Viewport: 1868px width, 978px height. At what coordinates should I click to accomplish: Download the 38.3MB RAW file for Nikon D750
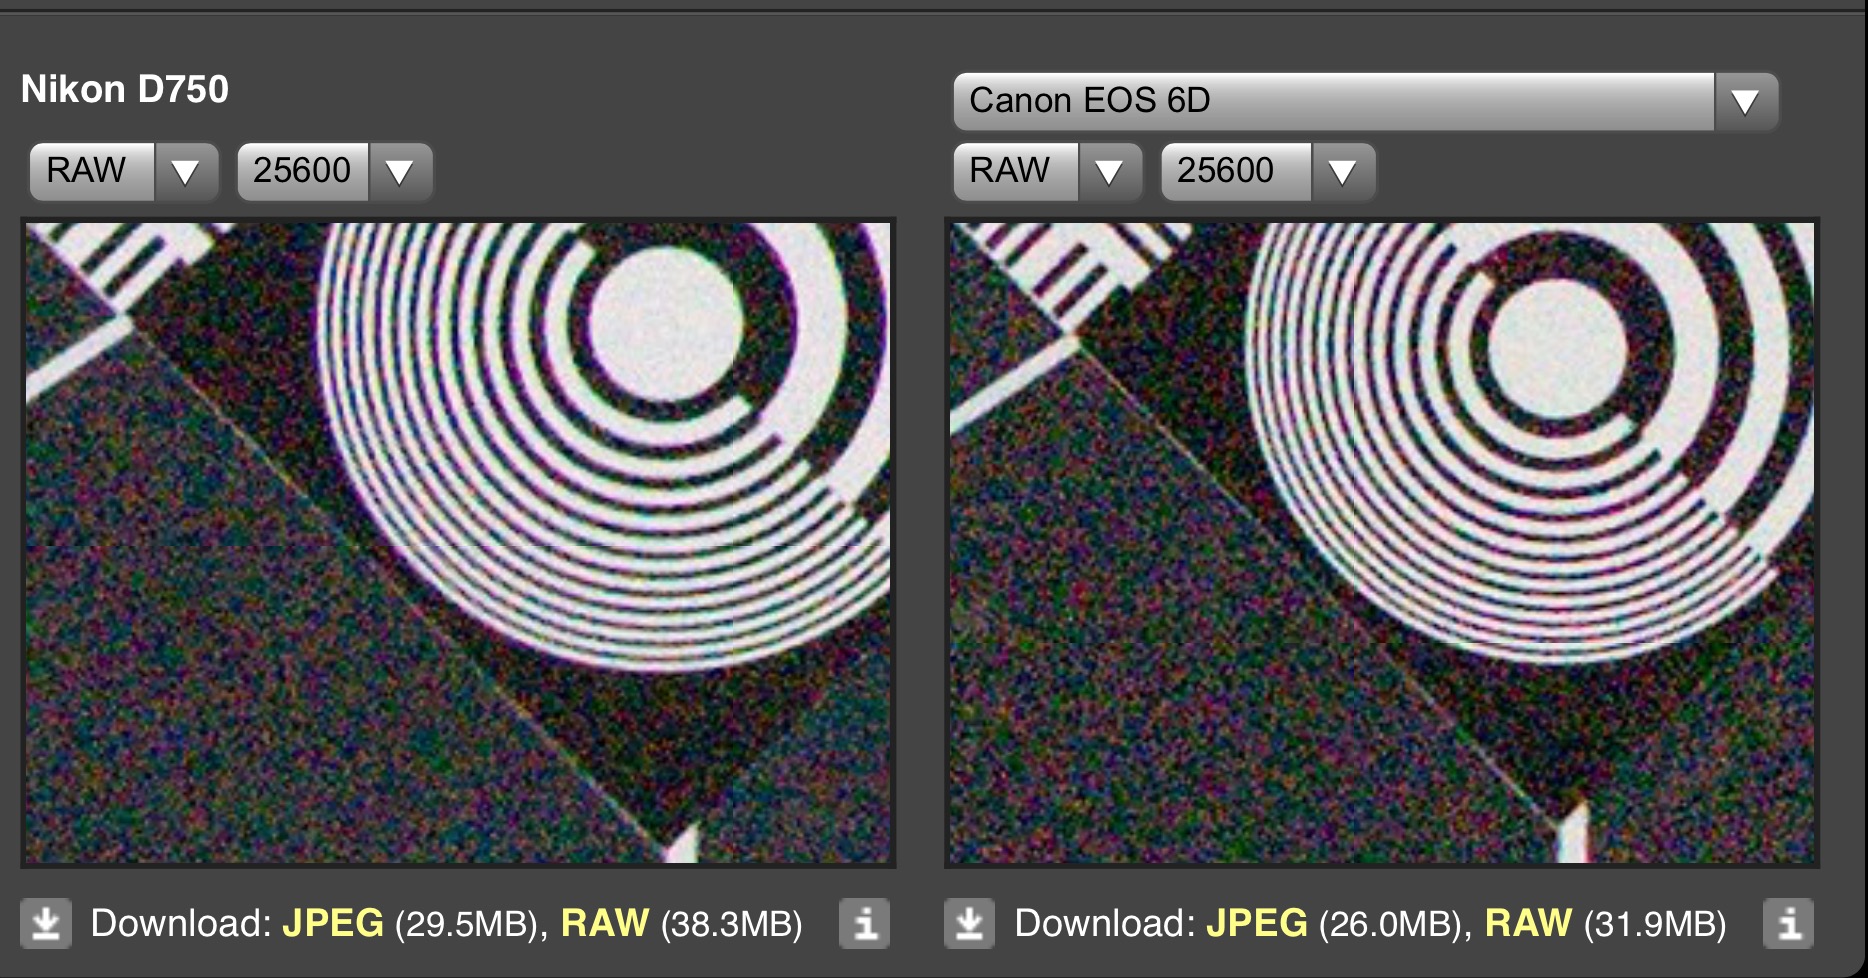coord(605,923)
